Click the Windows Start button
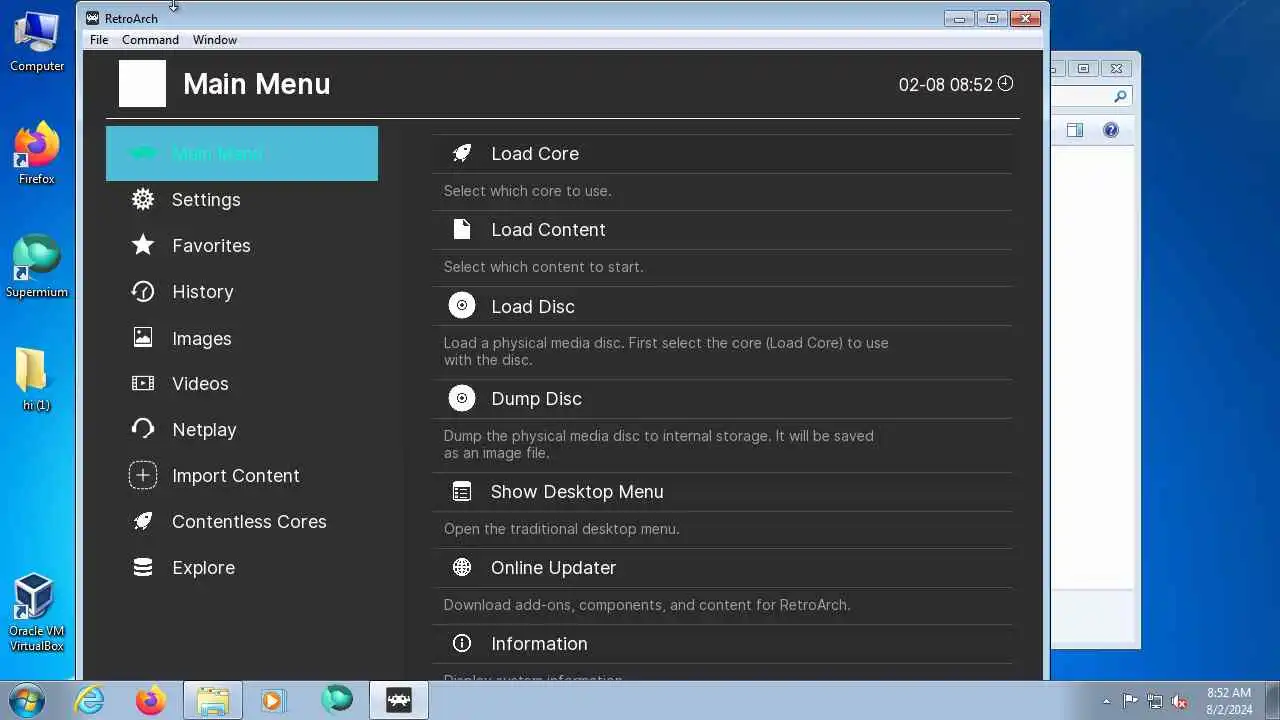The image size is (1280, 720). click(x=26, y=700)
